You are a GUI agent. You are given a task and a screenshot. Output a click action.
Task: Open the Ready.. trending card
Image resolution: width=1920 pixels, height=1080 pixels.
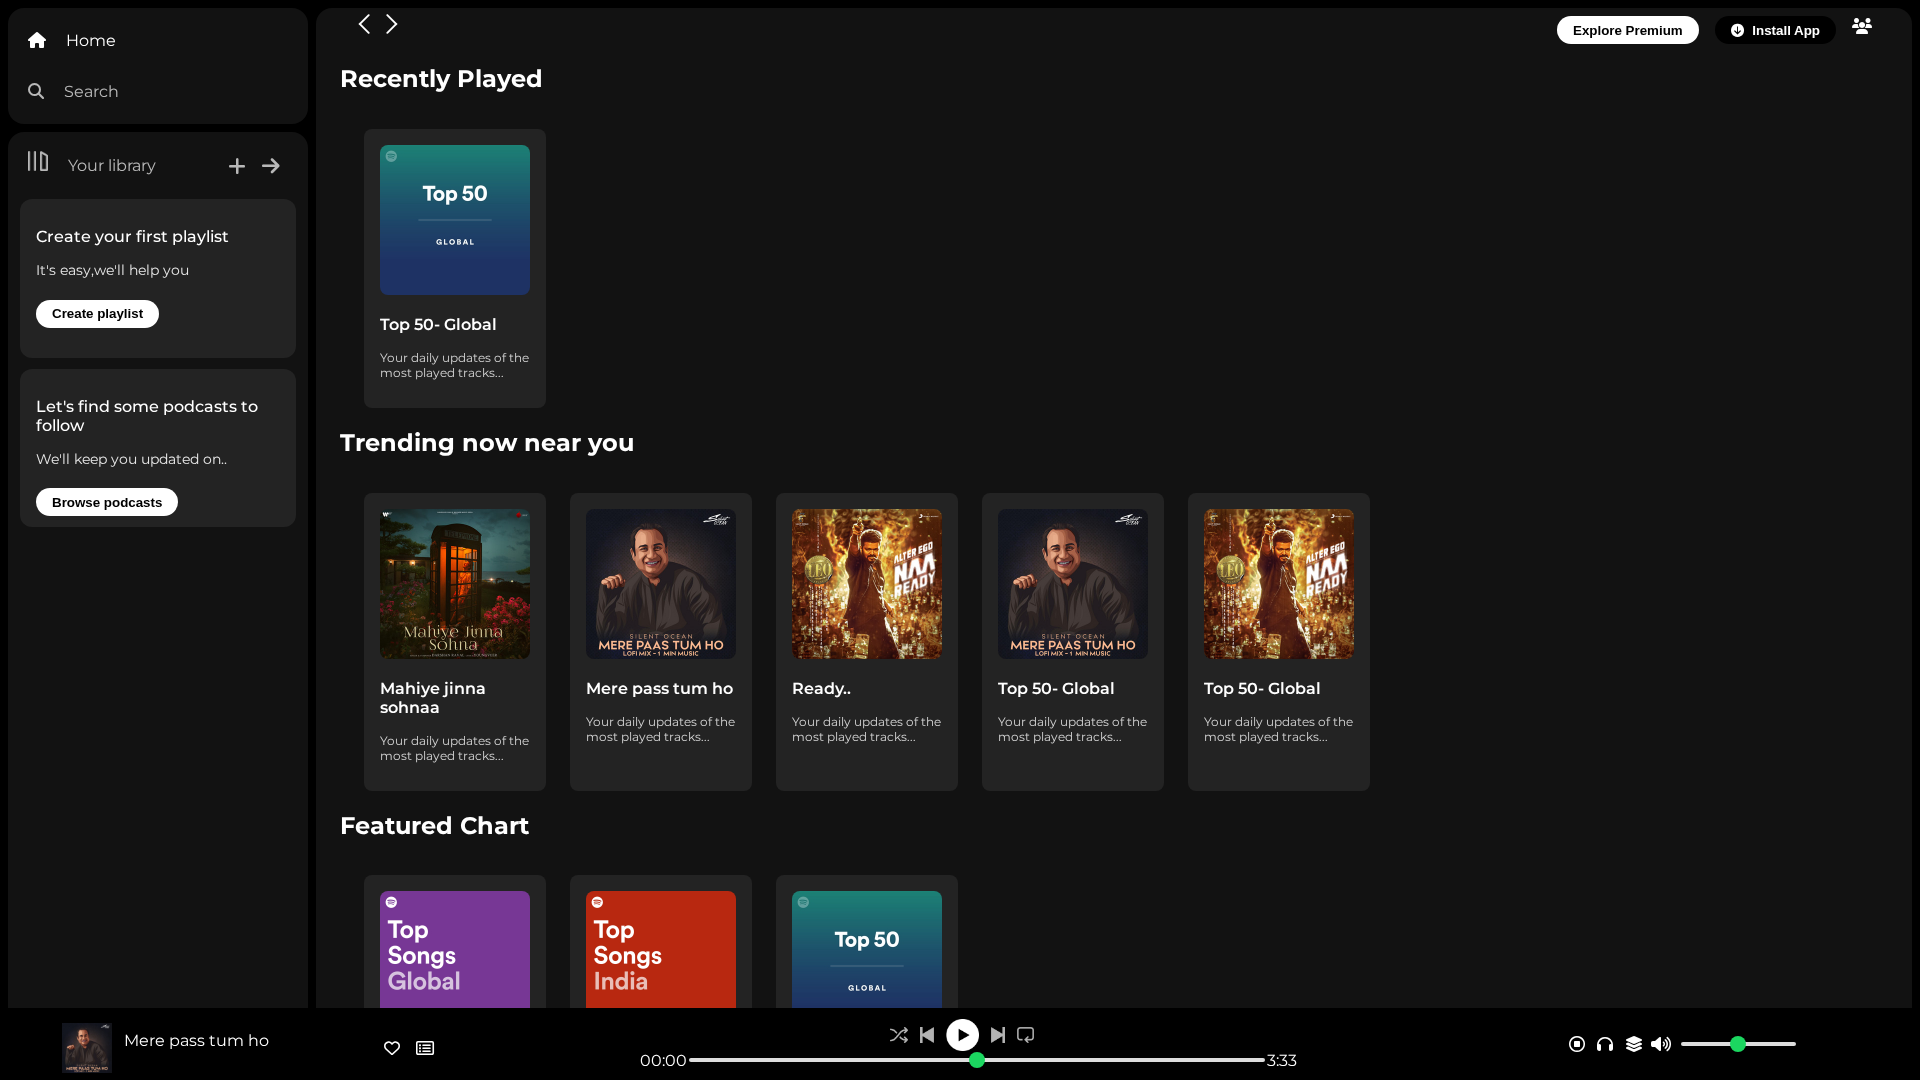(867, 642)
